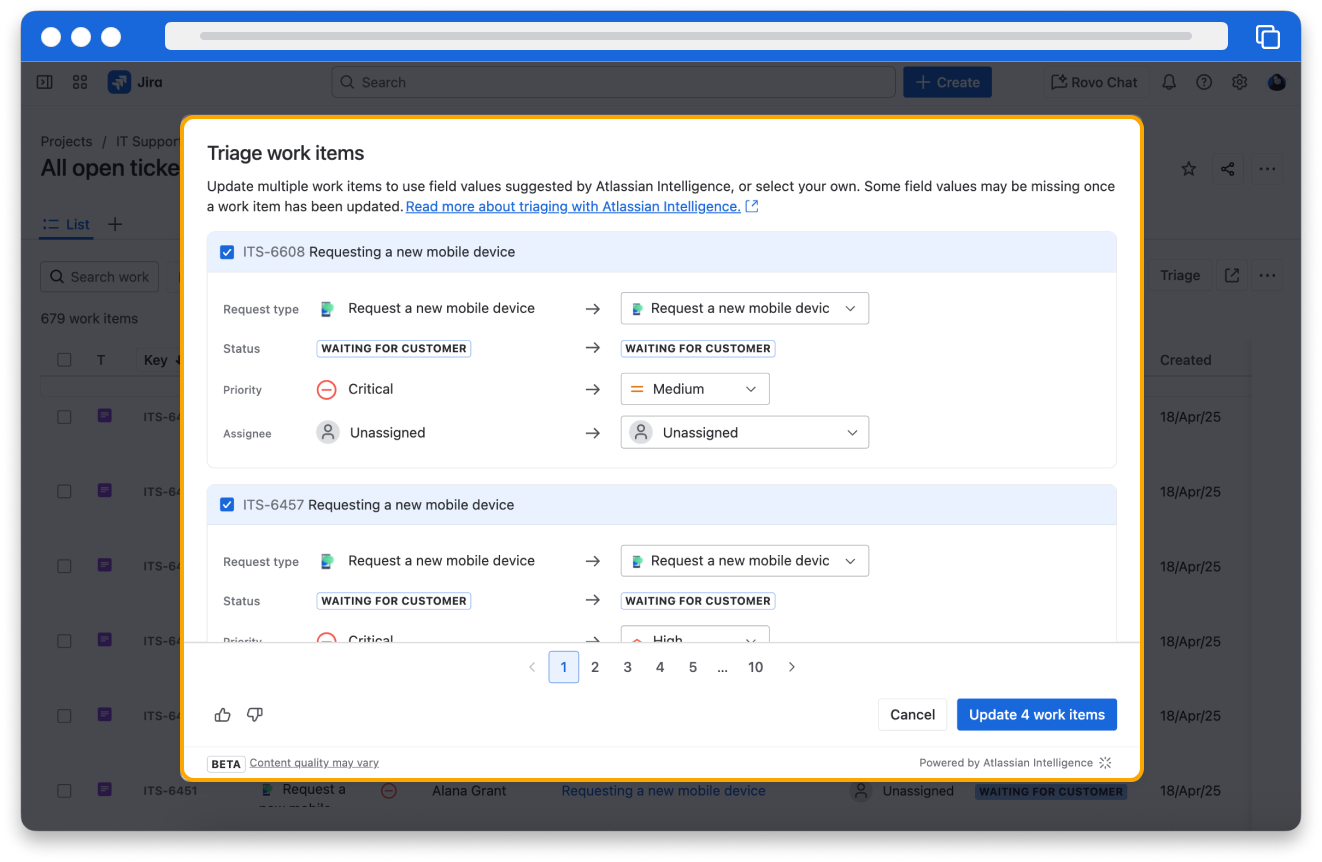Viewport: 1322px width, 862px height.
Task: Click Content quality may vary link
Action: (314, 763)
